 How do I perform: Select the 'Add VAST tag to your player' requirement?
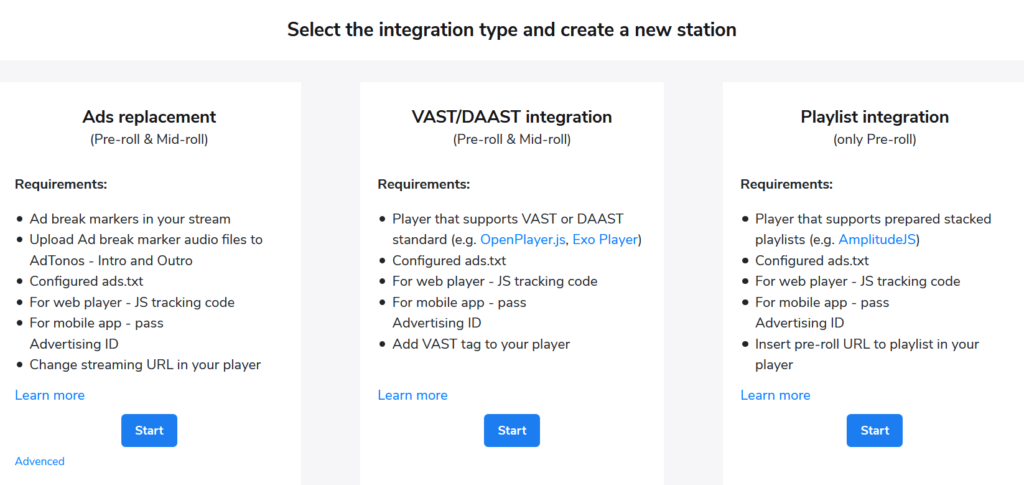[481, 344]
